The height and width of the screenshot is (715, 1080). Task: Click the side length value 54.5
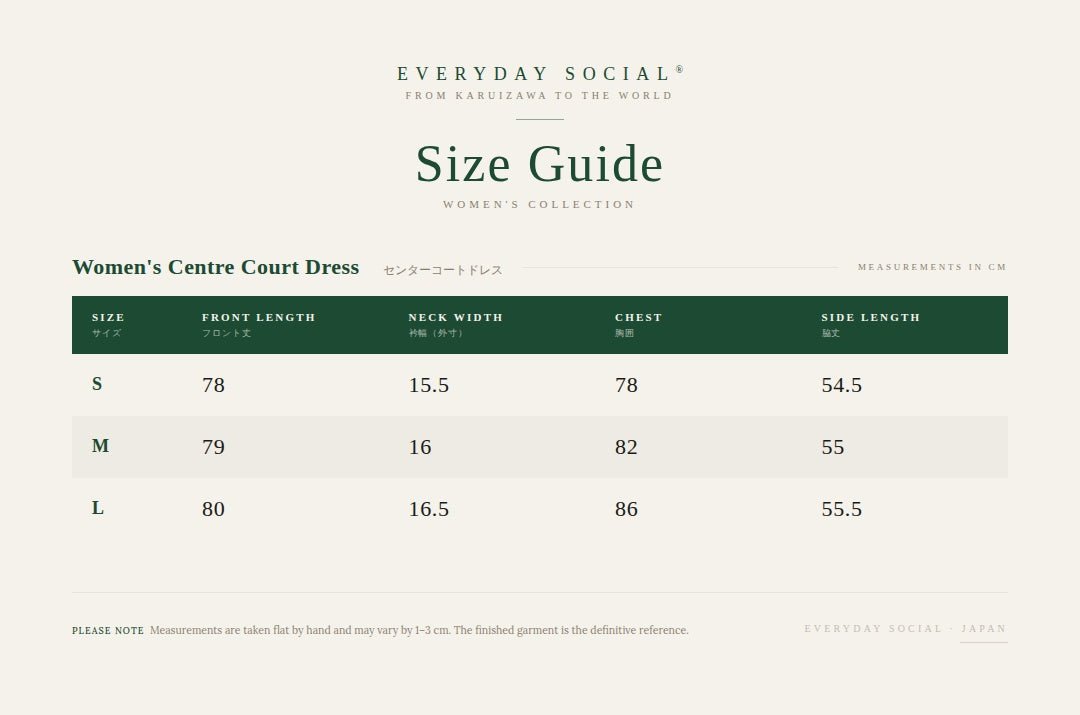click(841, 385)
